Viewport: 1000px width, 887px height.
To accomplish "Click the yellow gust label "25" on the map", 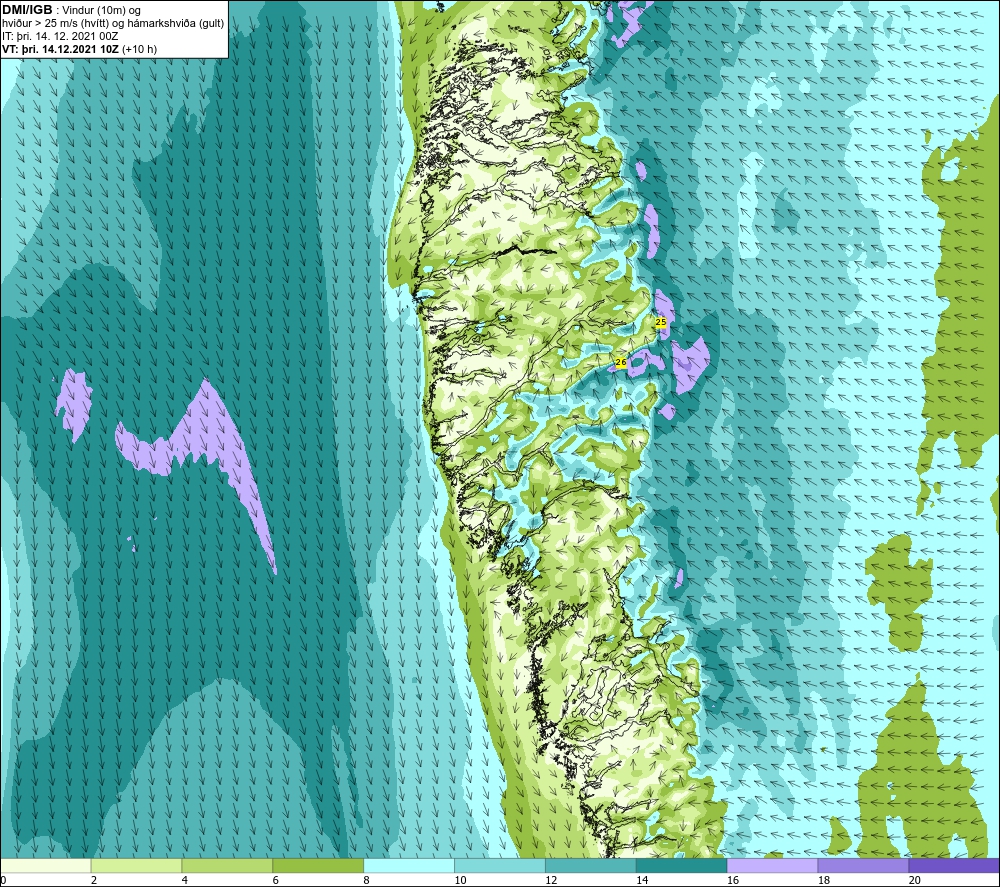I will click(x=661, y=322).
